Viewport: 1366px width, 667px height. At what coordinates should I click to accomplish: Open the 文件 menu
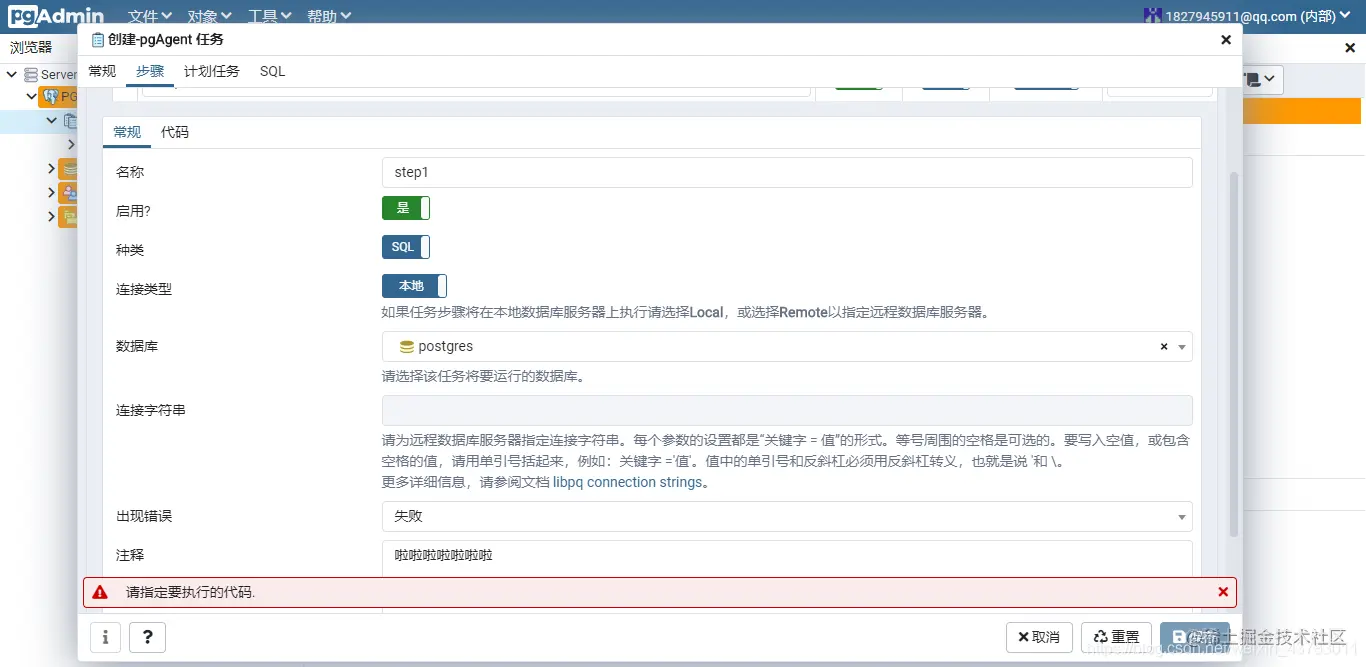[150, 16]
